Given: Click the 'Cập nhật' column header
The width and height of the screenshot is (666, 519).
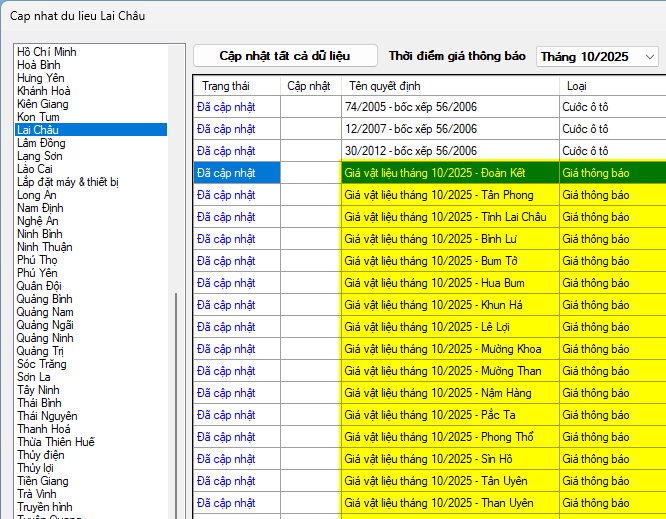Looking at the screenshot, I should click(x=309, y=86).
